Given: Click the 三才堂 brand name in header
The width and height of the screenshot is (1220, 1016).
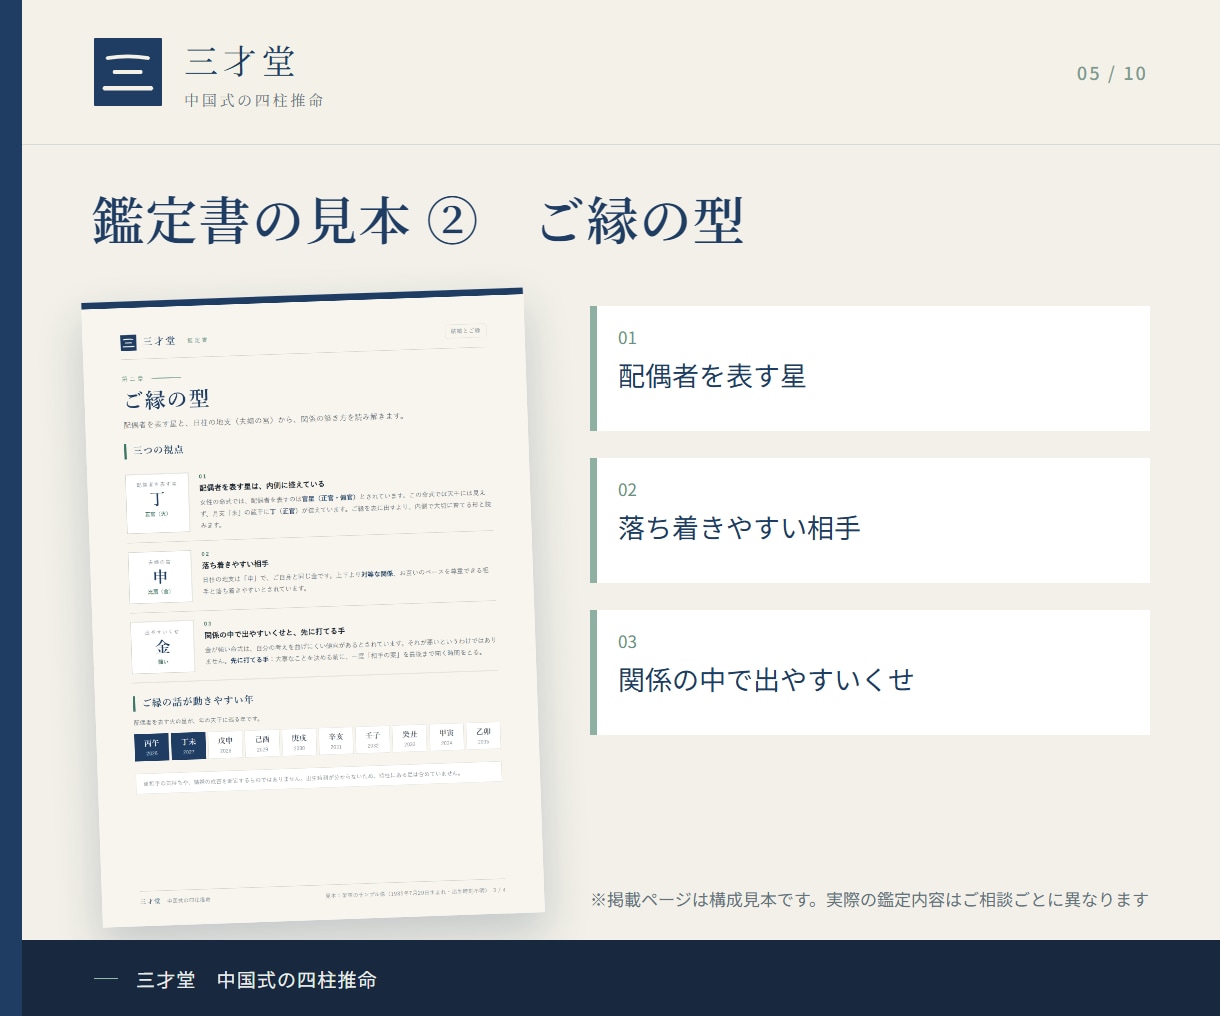Looking at the screenshot, I should pos(240,62).
